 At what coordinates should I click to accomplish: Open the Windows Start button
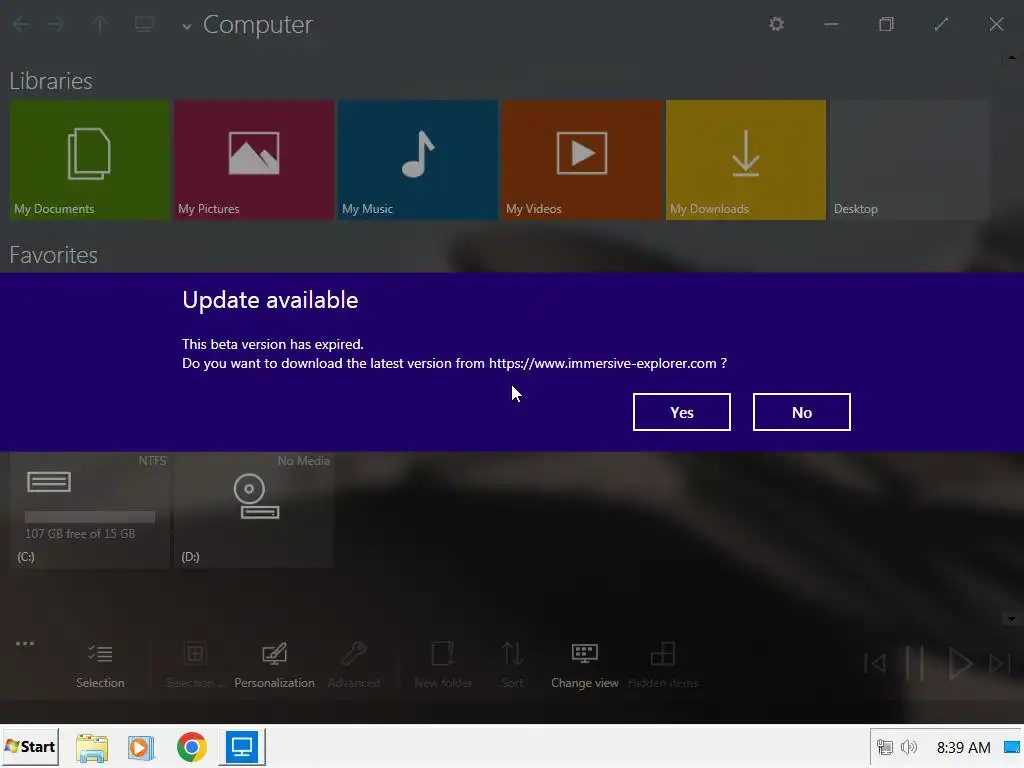[x=30, y=746]
